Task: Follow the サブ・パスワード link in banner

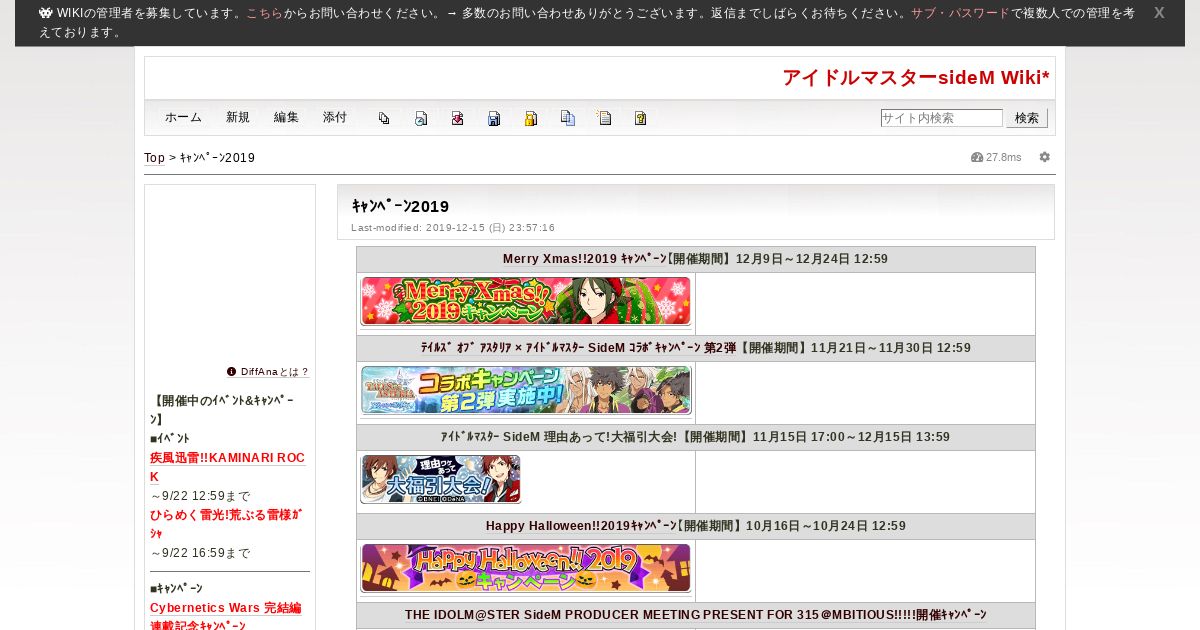Action: tap(960, 13)
